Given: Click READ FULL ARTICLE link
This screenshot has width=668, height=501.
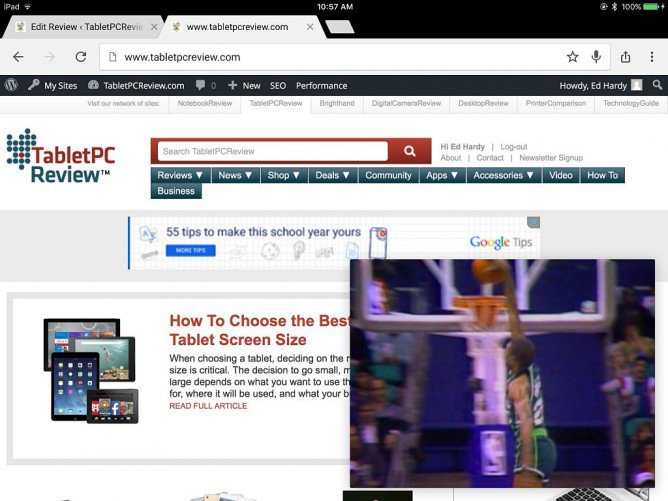Looking at the screenshot, I should pyautogui.click(x=208, y=406).
